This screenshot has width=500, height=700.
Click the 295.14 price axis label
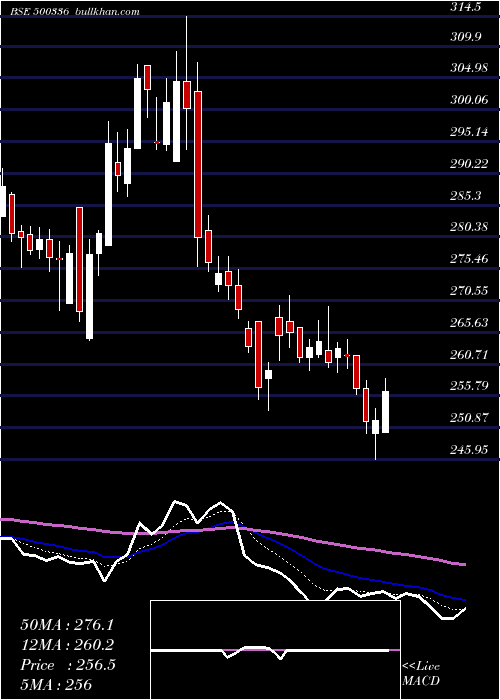coord(469,132)
